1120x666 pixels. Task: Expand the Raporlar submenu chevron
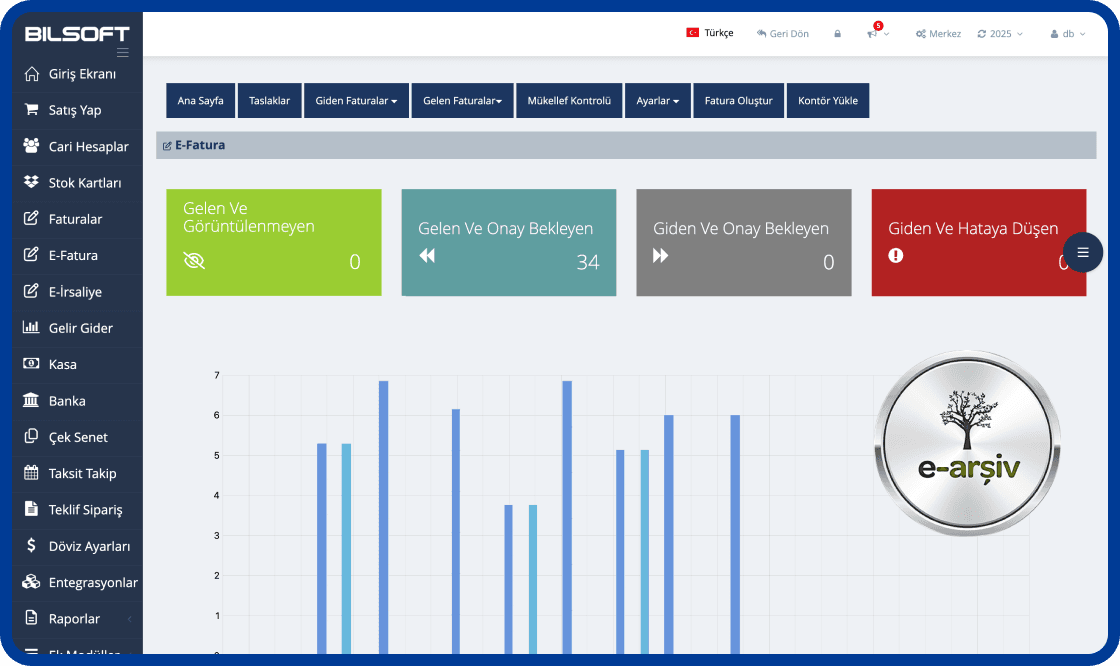129,619
